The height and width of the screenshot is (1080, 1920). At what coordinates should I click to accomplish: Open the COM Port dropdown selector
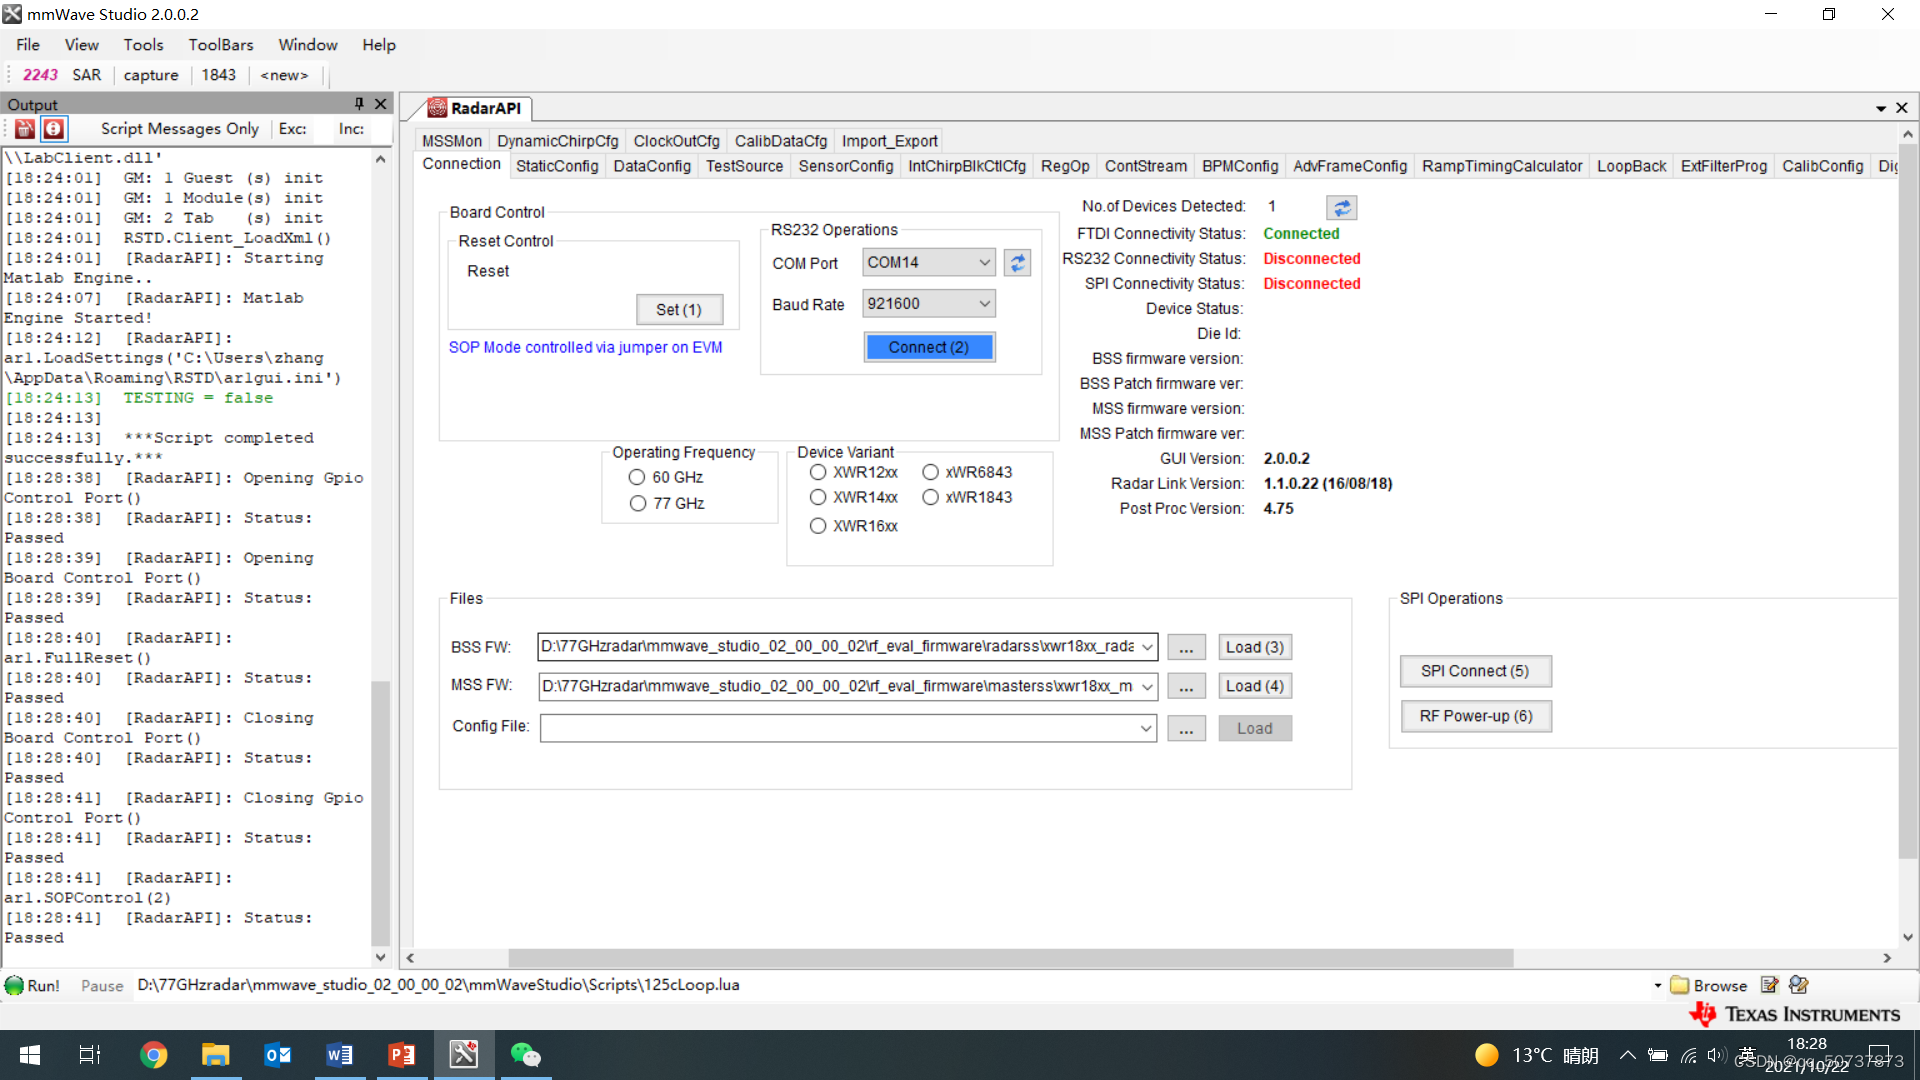pyautogui.click(x=926, y=261)
